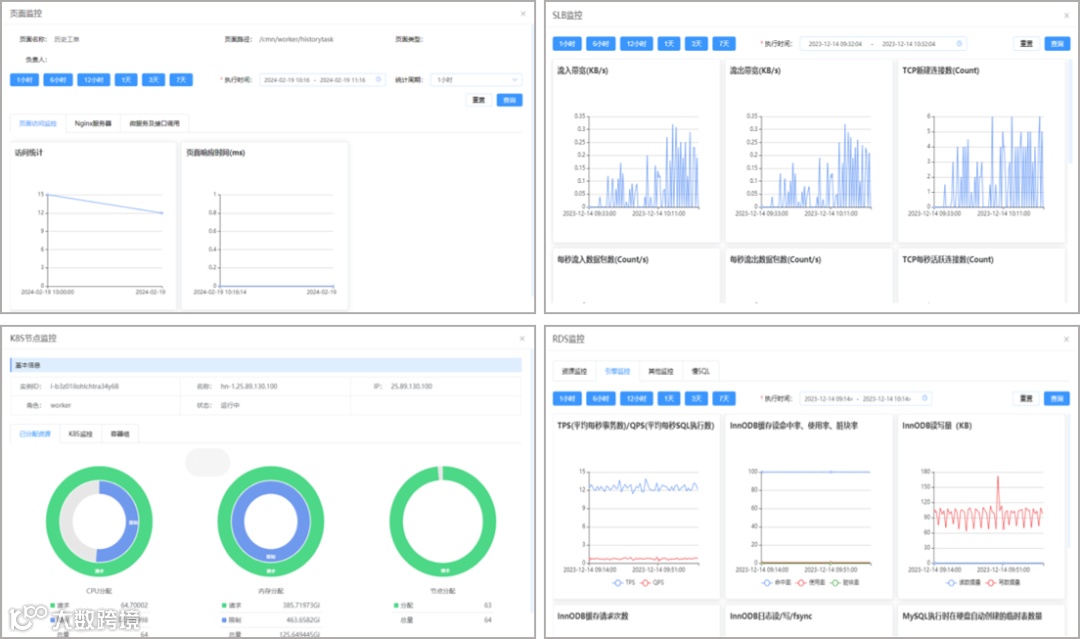Select the 3天 range in SLB监控 panel
Image resolution: width=1080 pixels, height=639 pixels.
[x=696, y=43]
